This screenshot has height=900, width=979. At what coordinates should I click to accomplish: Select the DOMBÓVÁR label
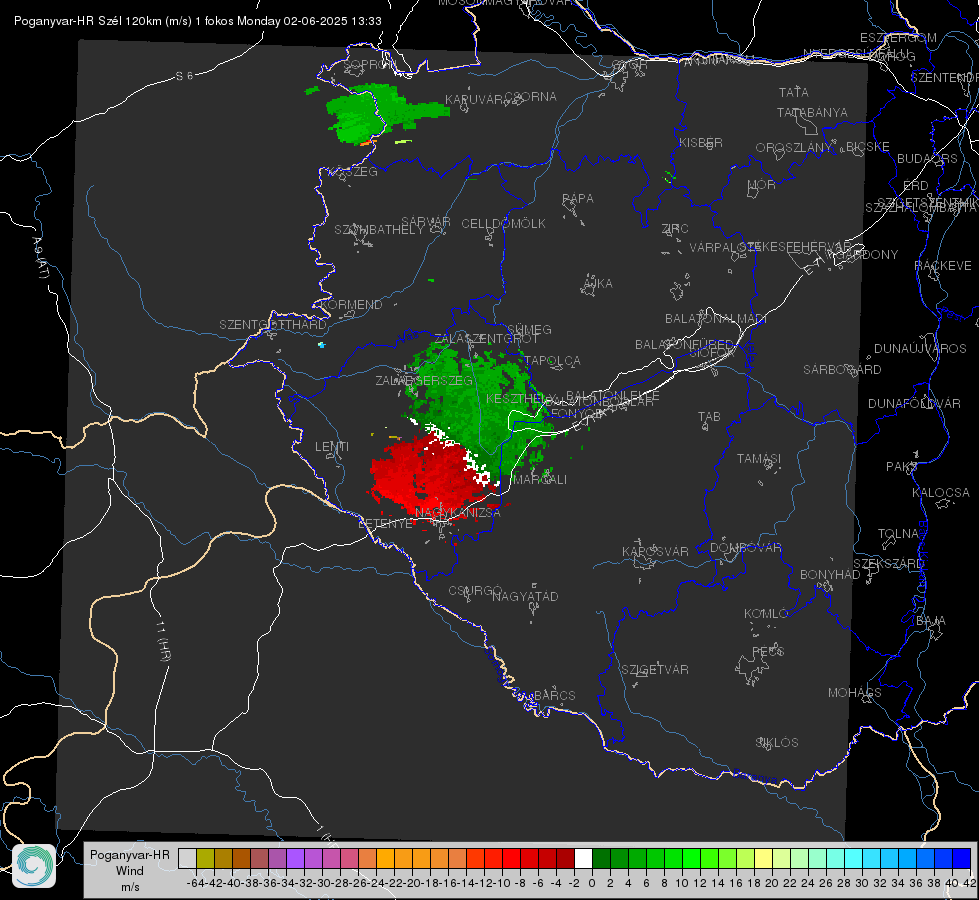(745, 548)
